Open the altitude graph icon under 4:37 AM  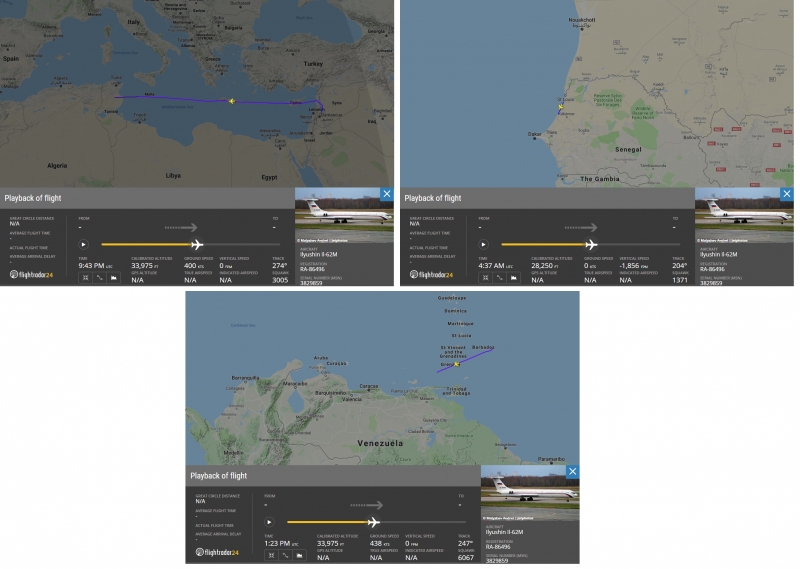513,277
